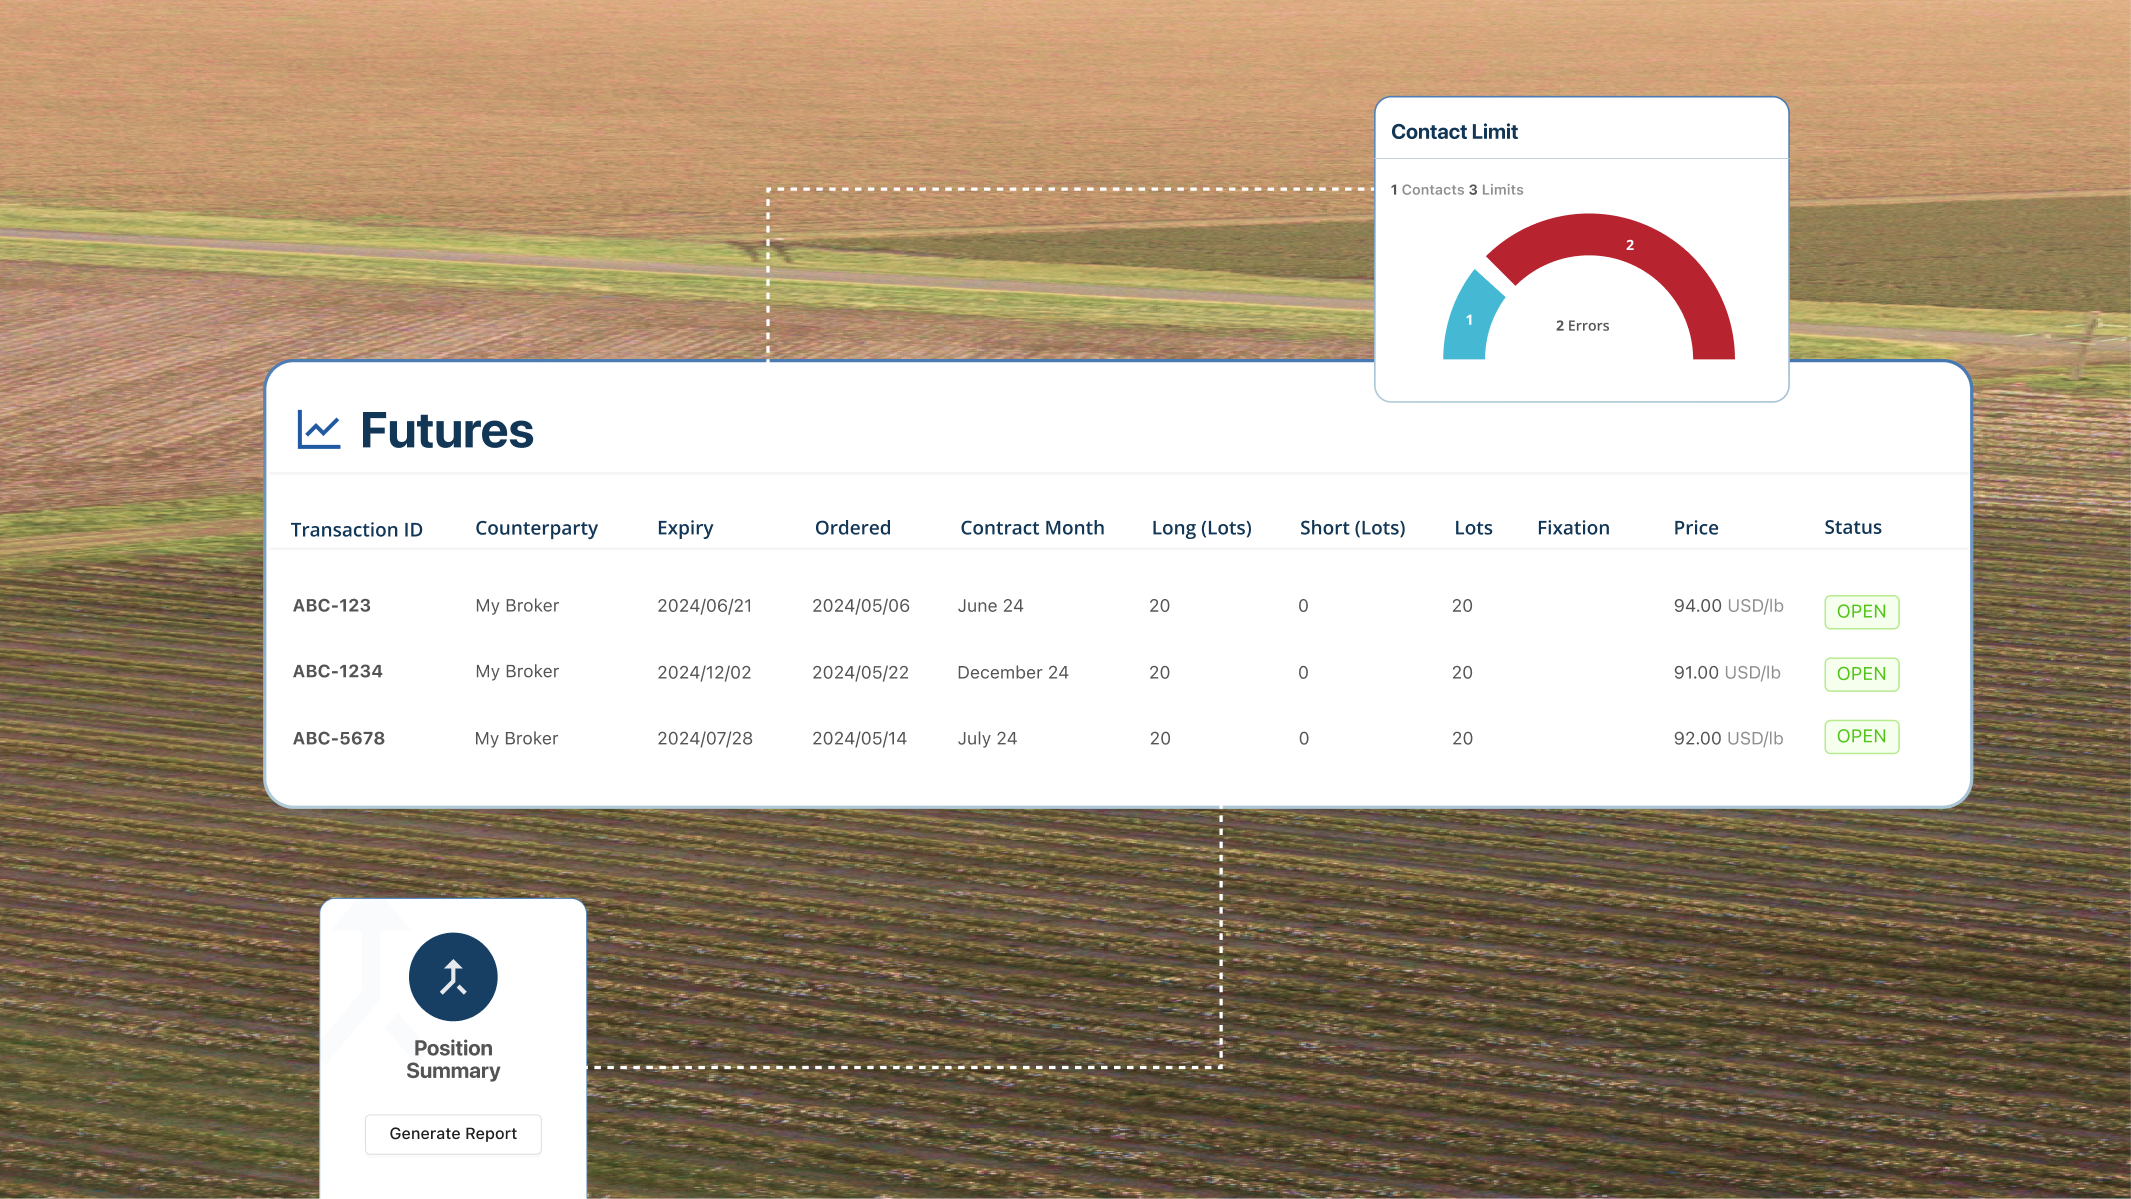Click My Broker in ABC-123 row
Image resolution: width=2131 pixels, height=1199 pixels.
[517, 606]
